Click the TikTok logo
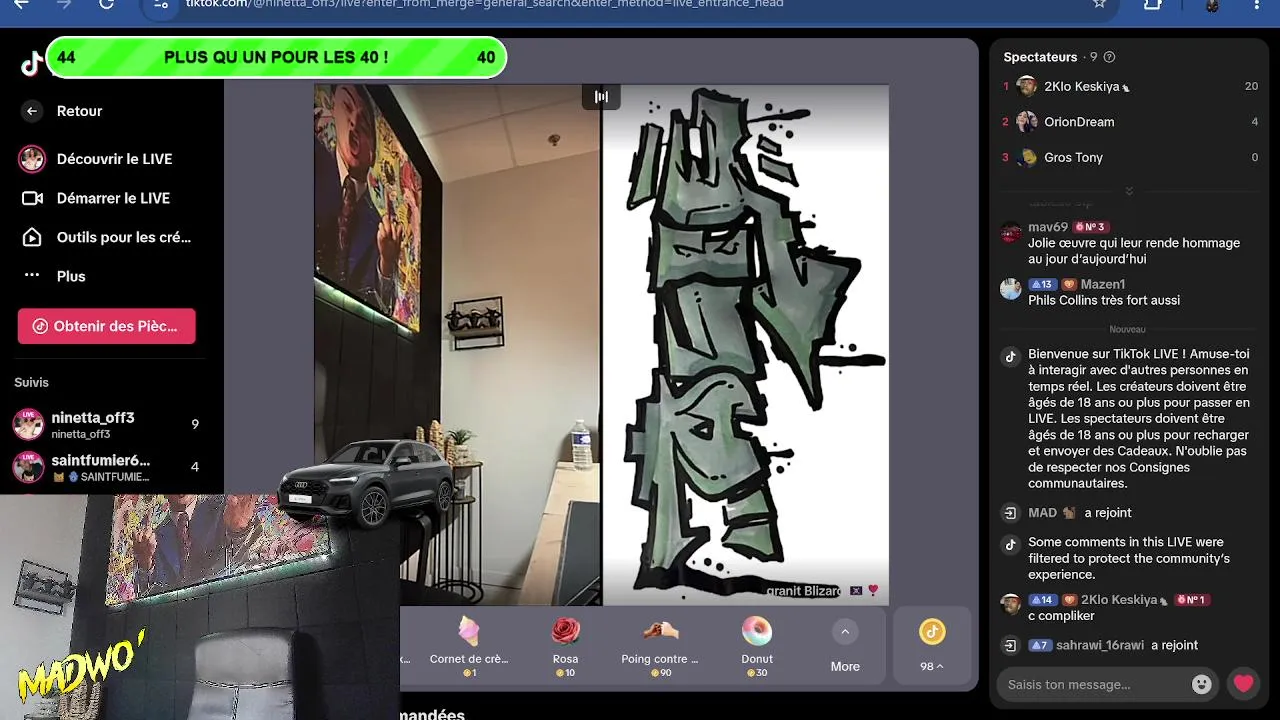Viewport: 1280px width, 720px height. click(32, 64)
